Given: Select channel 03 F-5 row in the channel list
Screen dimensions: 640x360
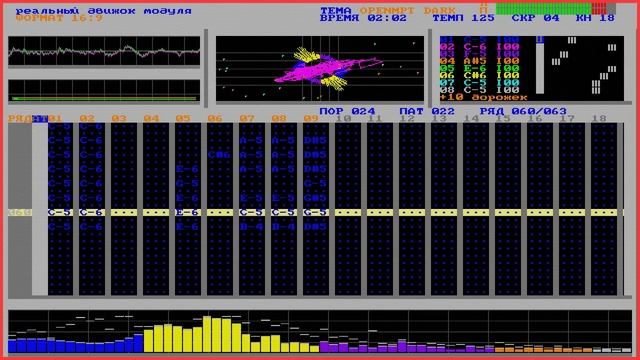Looking at the screenshot, I should [x=480, y=54].
